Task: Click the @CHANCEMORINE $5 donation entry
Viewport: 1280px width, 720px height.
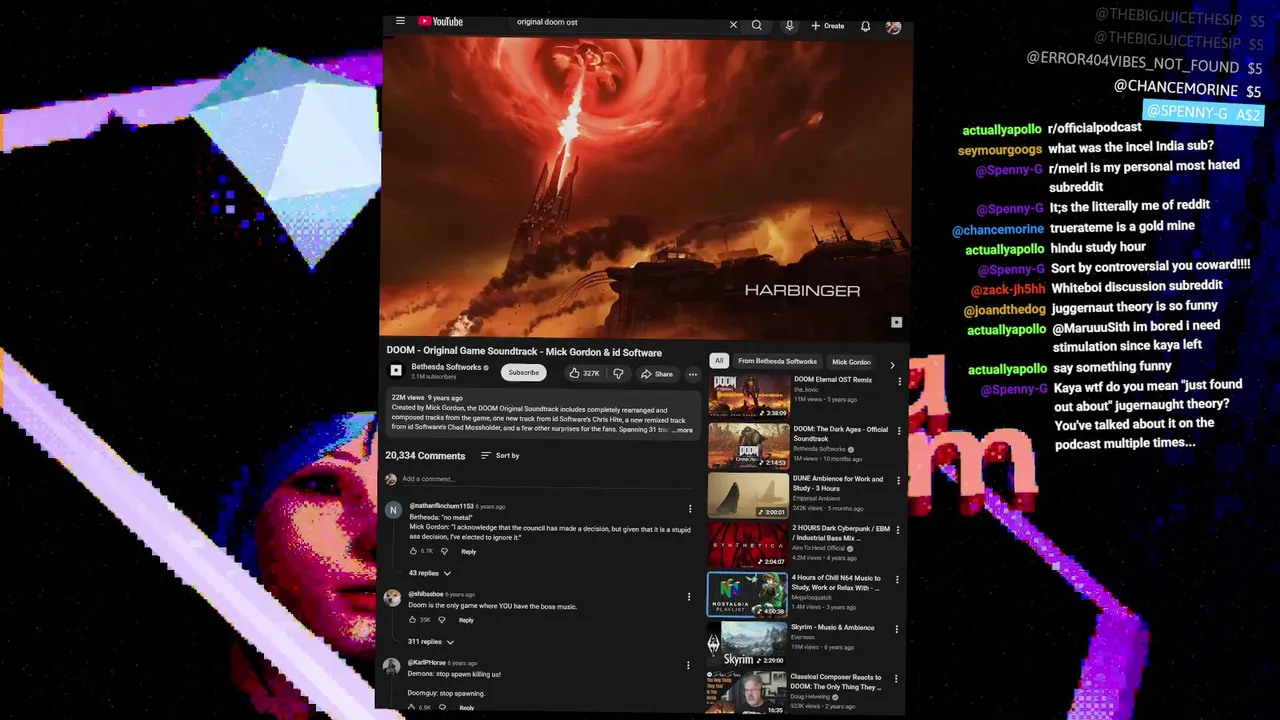Action: [1188, 89]
